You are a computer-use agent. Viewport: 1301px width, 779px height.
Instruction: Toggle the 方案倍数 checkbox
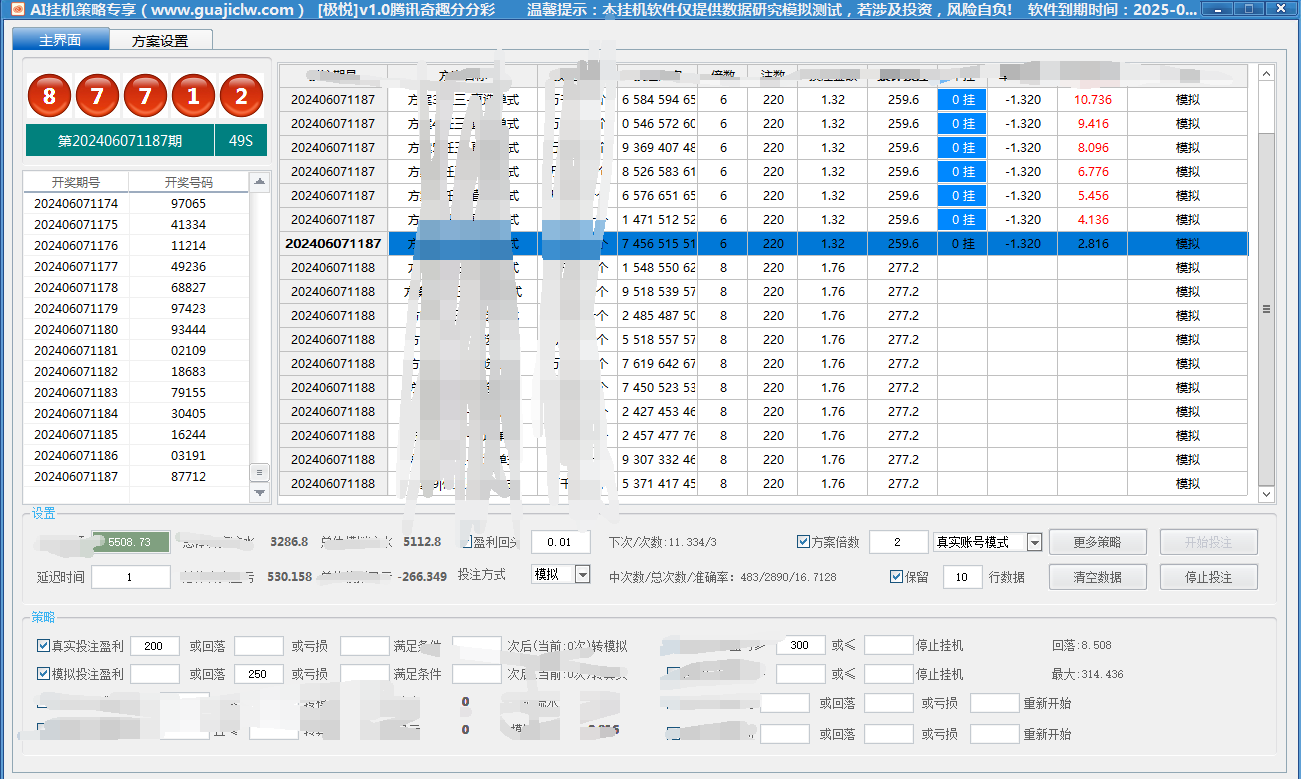[804, 542]
